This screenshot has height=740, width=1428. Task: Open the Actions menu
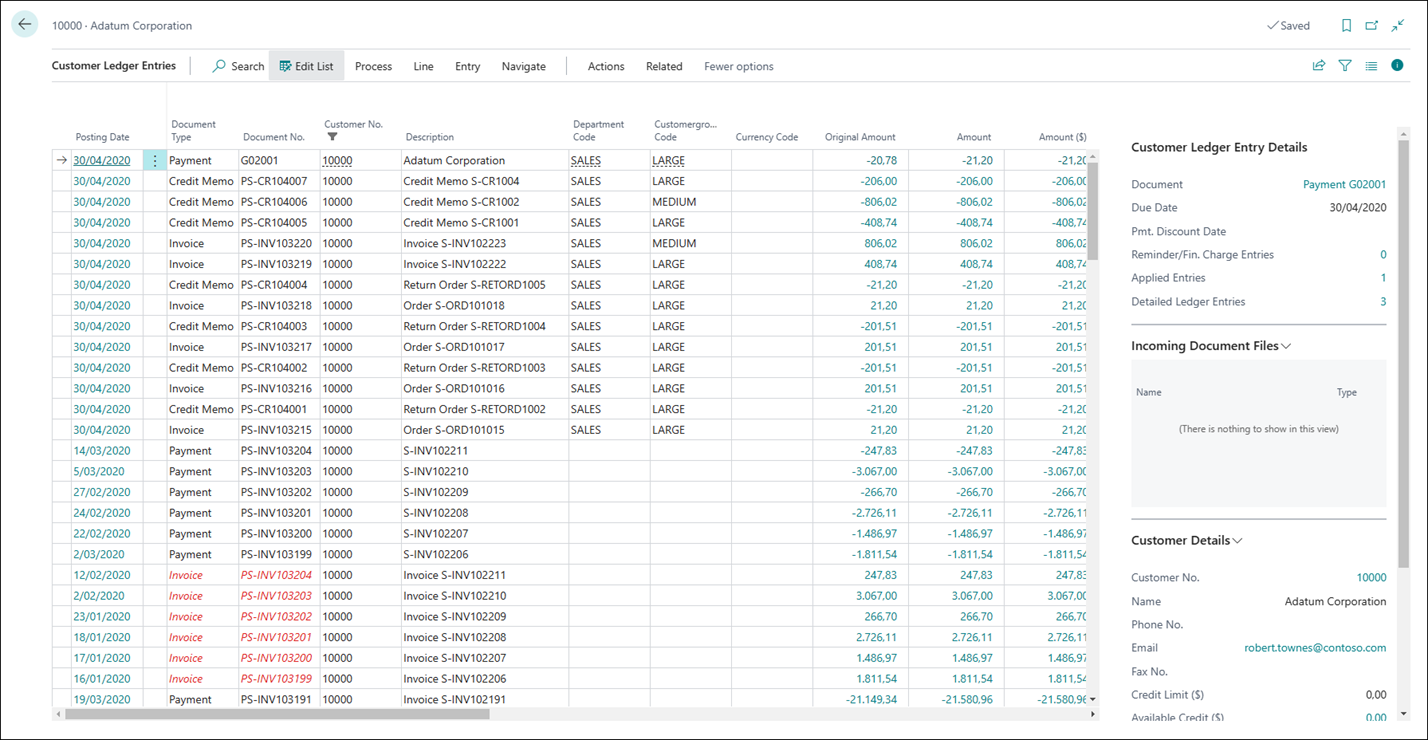tap(605, 66)
